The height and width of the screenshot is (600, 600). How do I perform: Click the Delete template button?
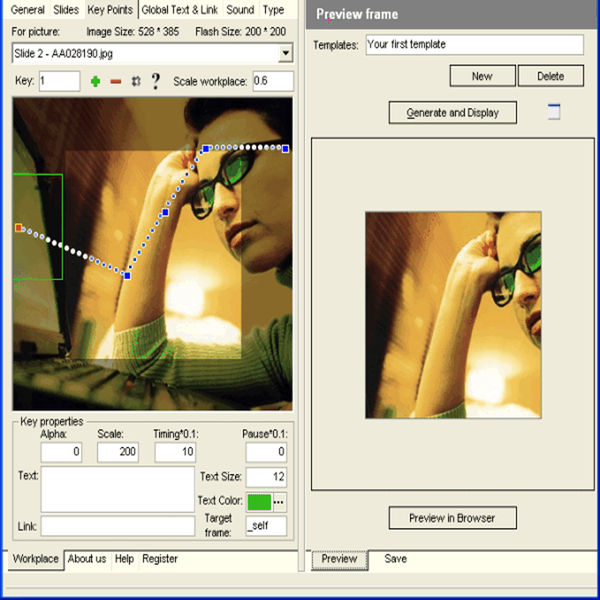(x=551, y=76)
